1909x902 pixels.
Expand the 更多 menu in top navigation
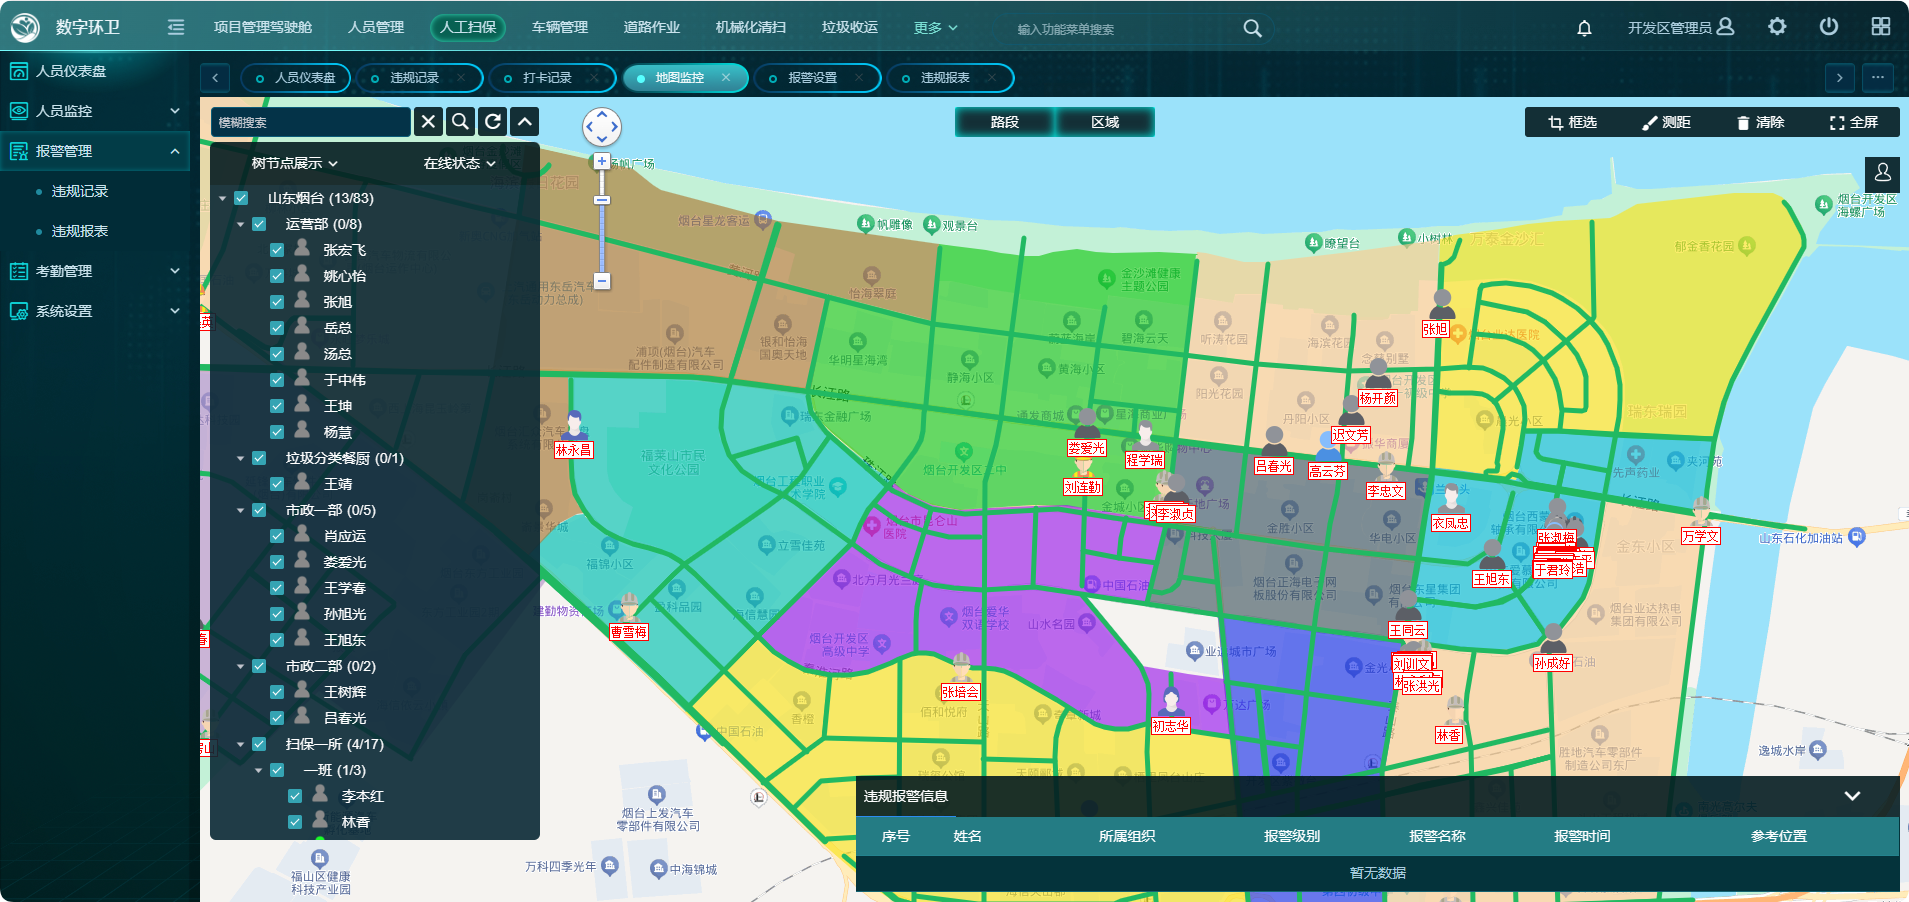click(x=935, y=28)
